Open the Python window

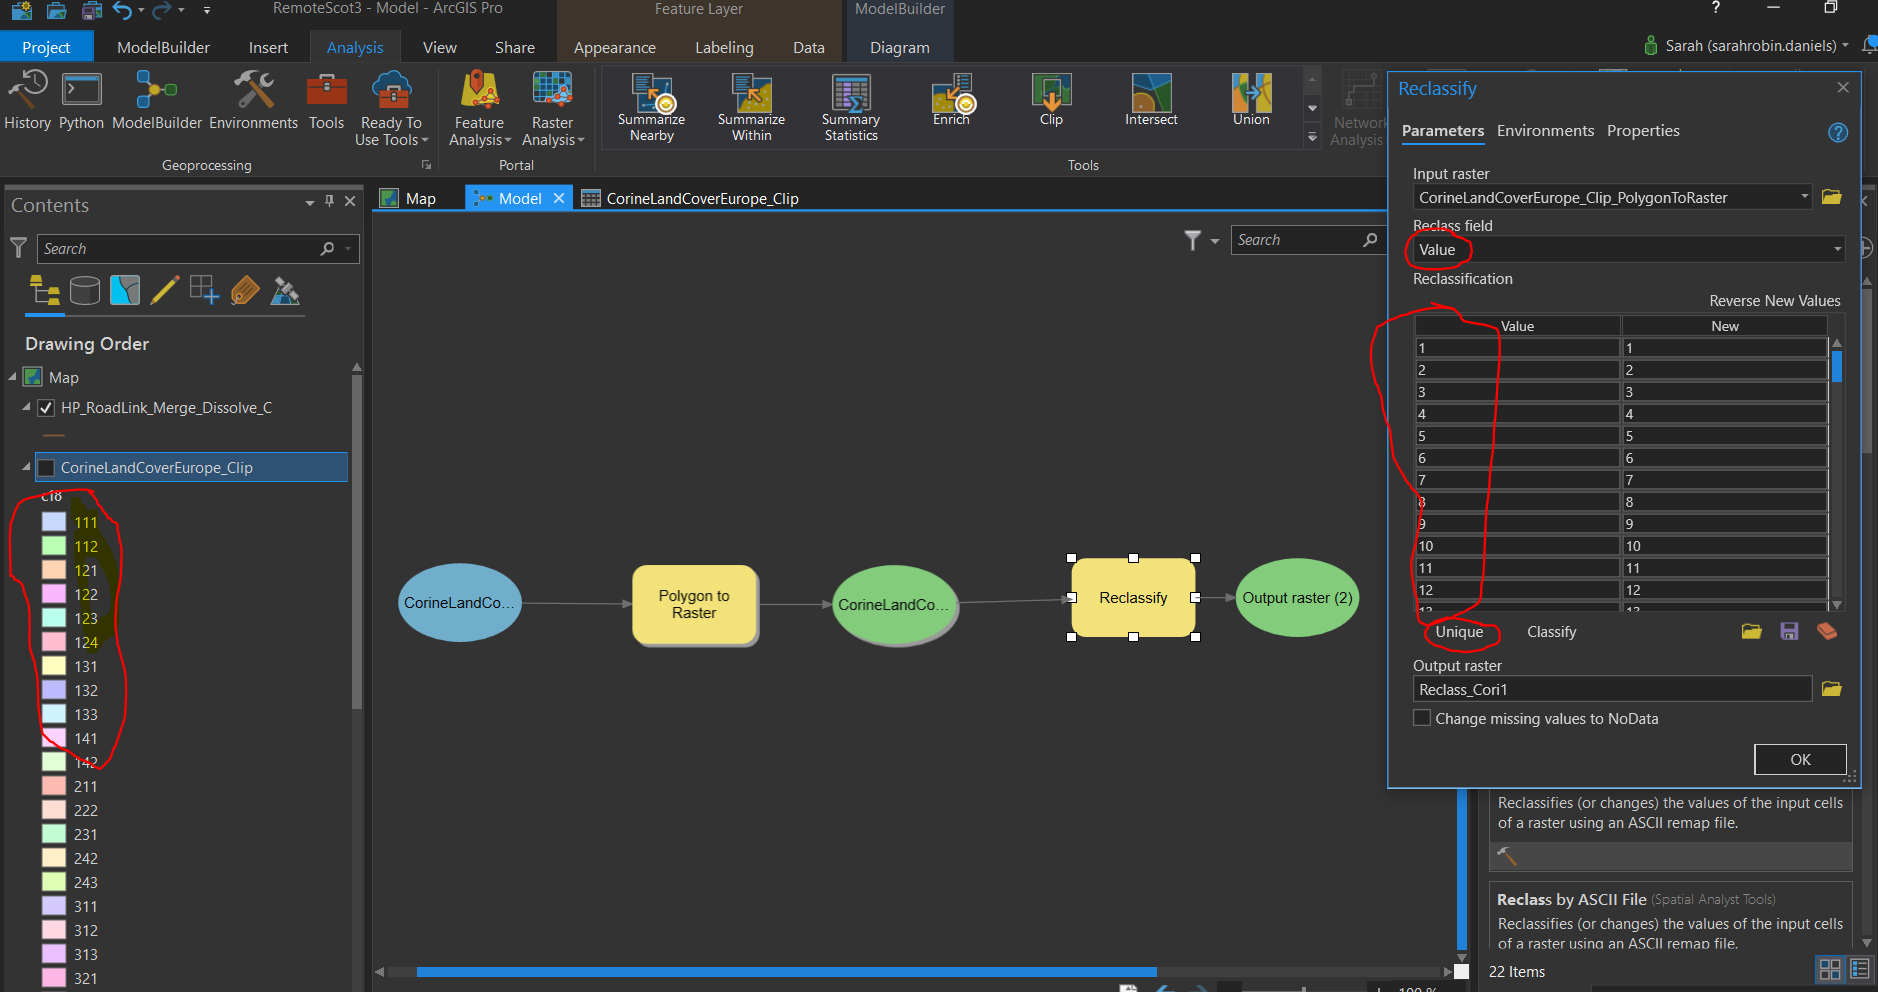(x=81, y=100)
